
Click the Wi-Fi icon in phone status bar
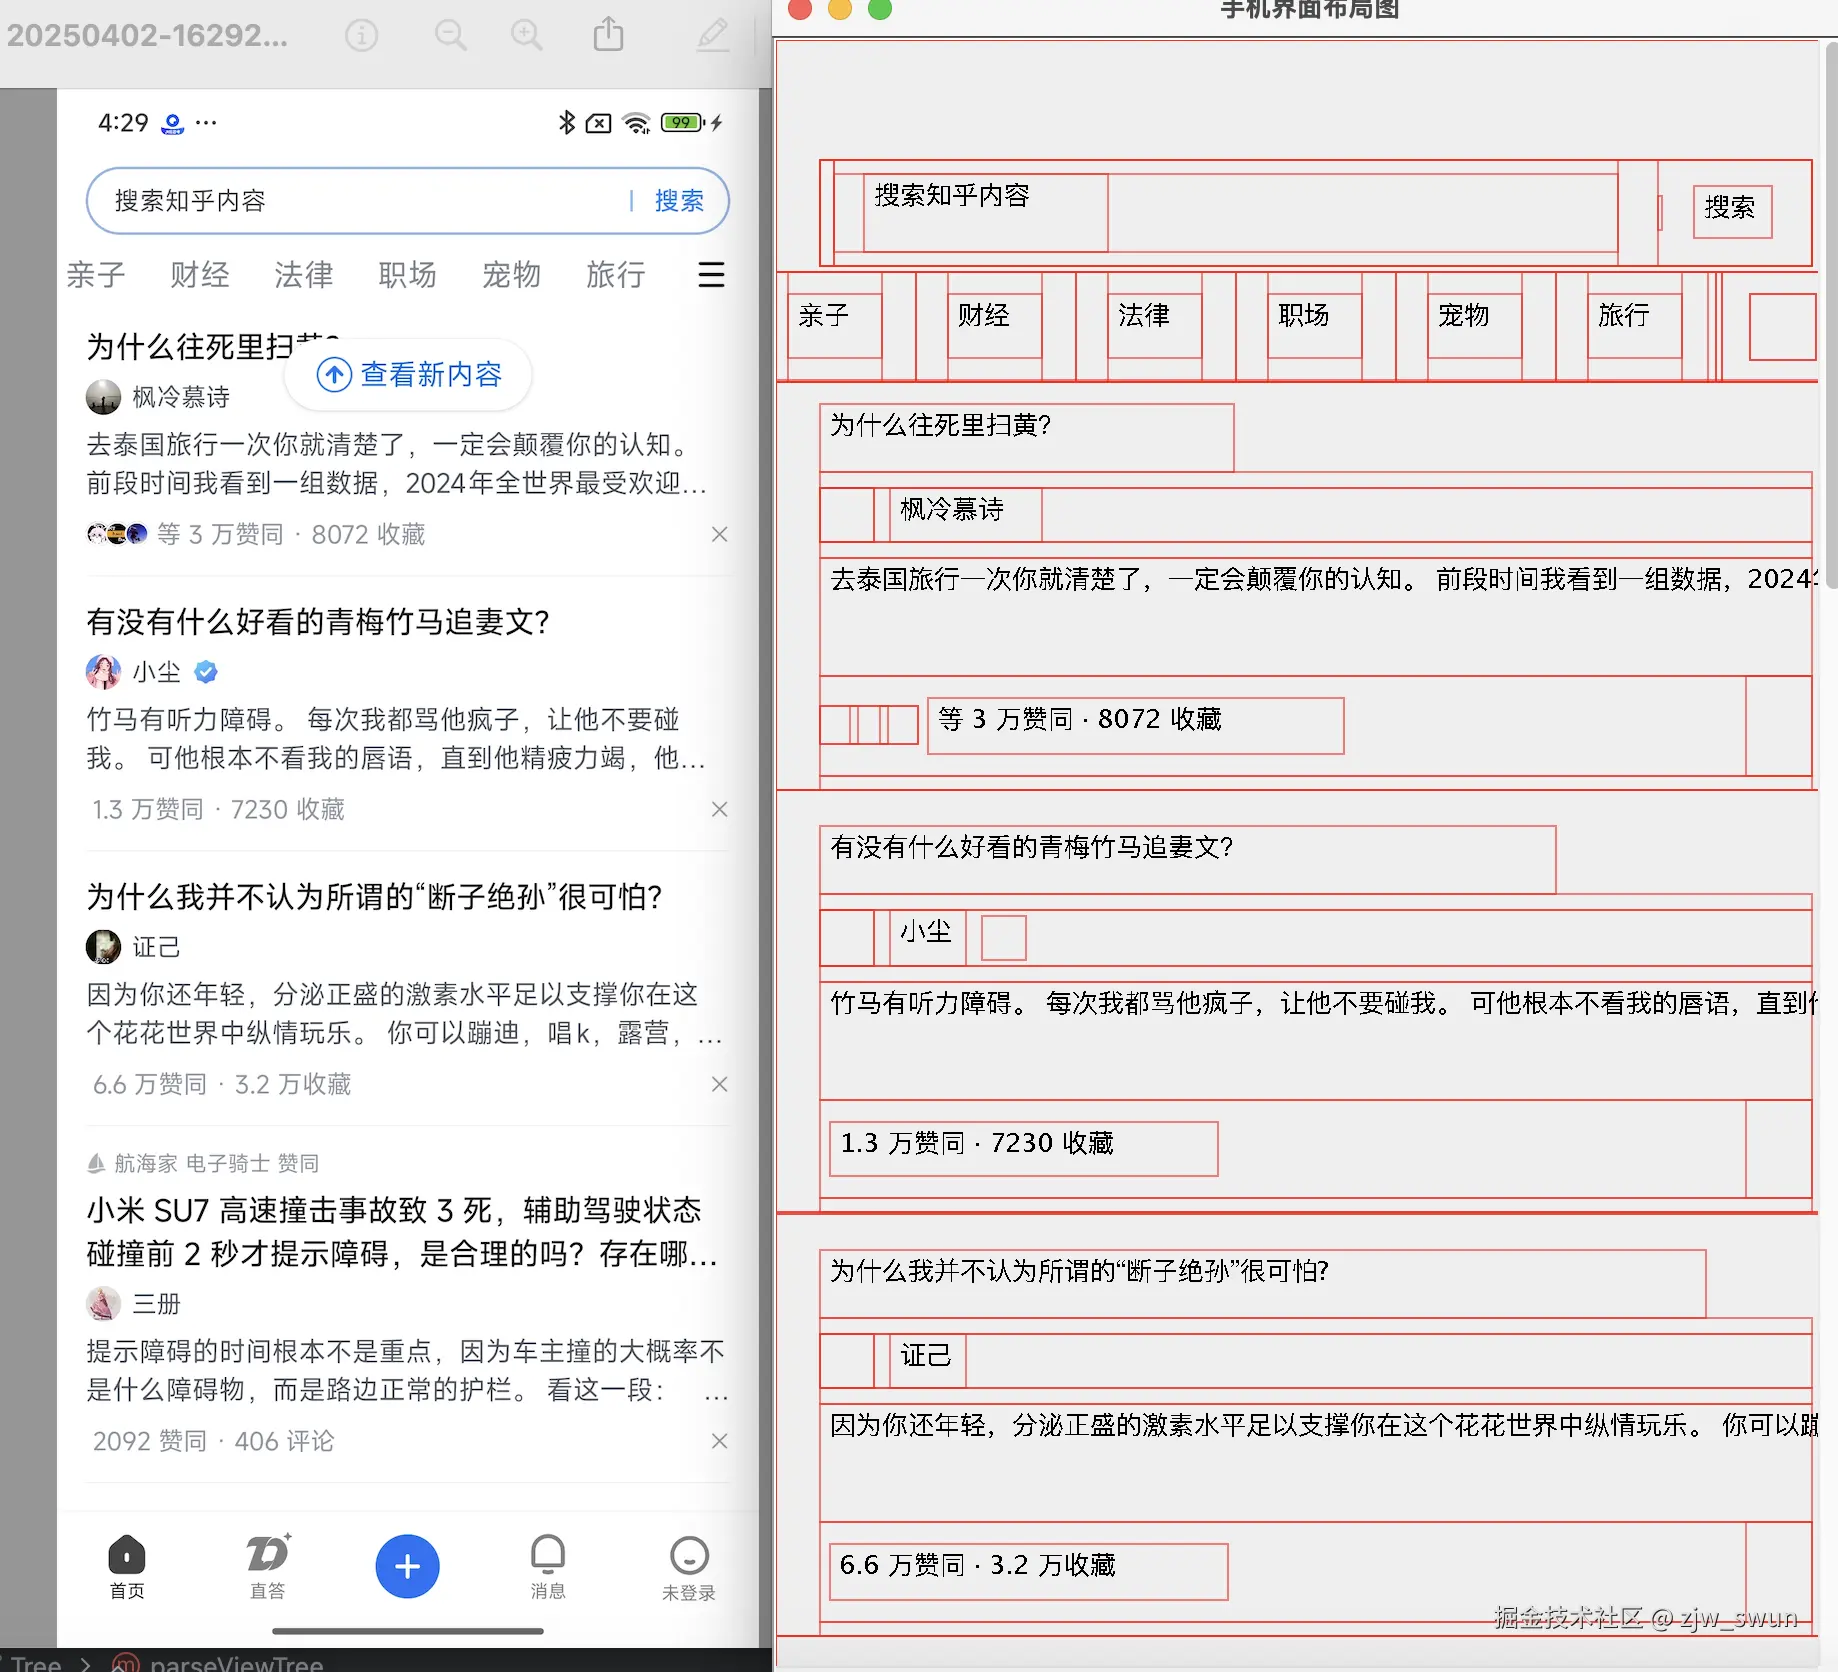tap(636, 123)
